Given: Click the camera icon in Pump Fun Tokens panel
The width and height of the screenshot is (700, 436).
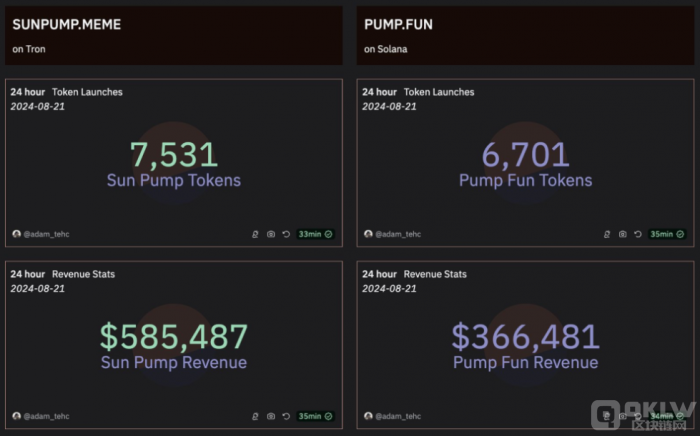Looking at the screenshot, I should pos(622,234).
